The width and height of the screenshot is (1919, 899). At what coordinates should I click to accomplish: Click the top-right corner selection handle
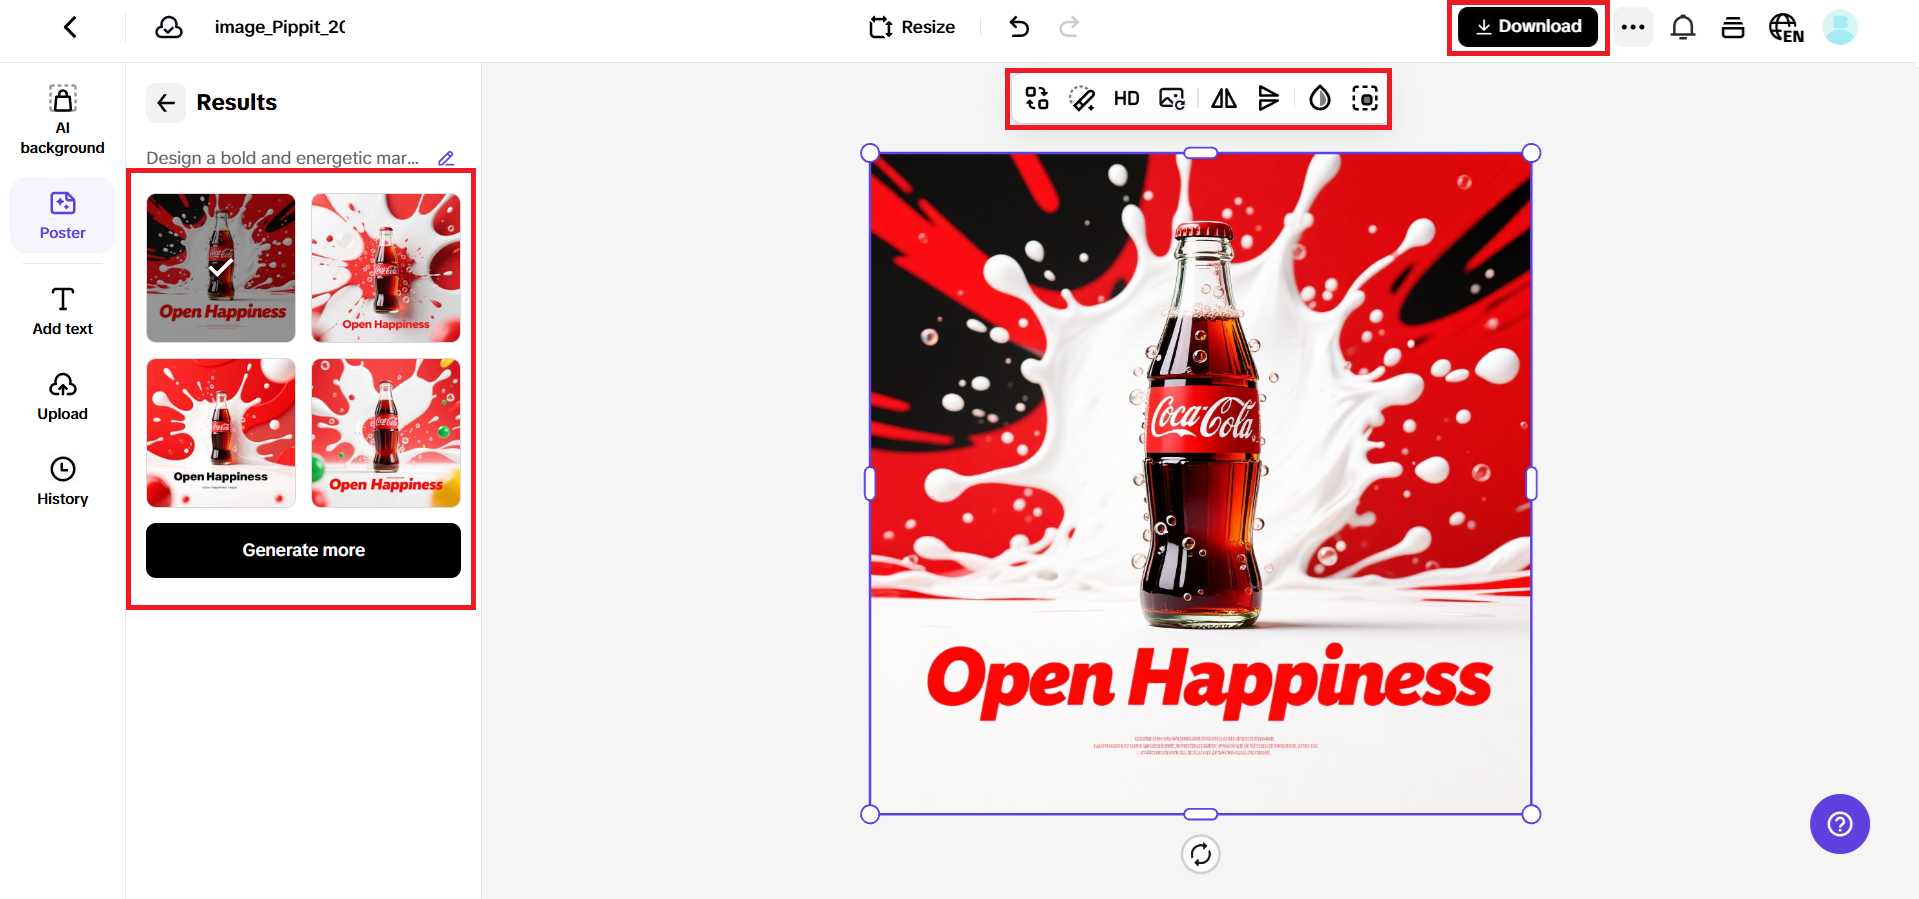click(1531, 153)
